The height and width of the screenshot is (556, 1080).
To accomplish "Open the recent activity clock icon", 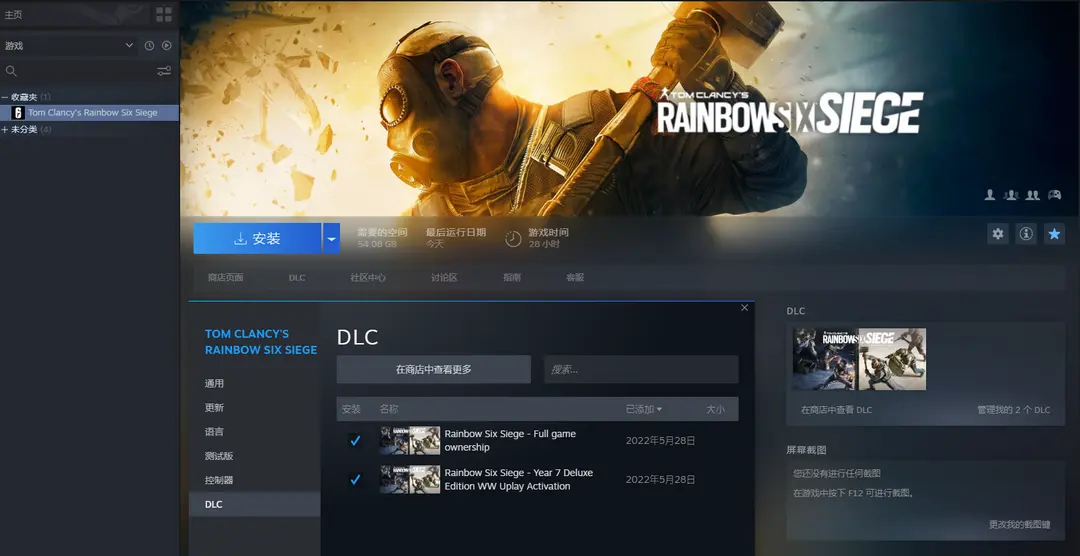I will pyautogui.click(x=149, y=45).
